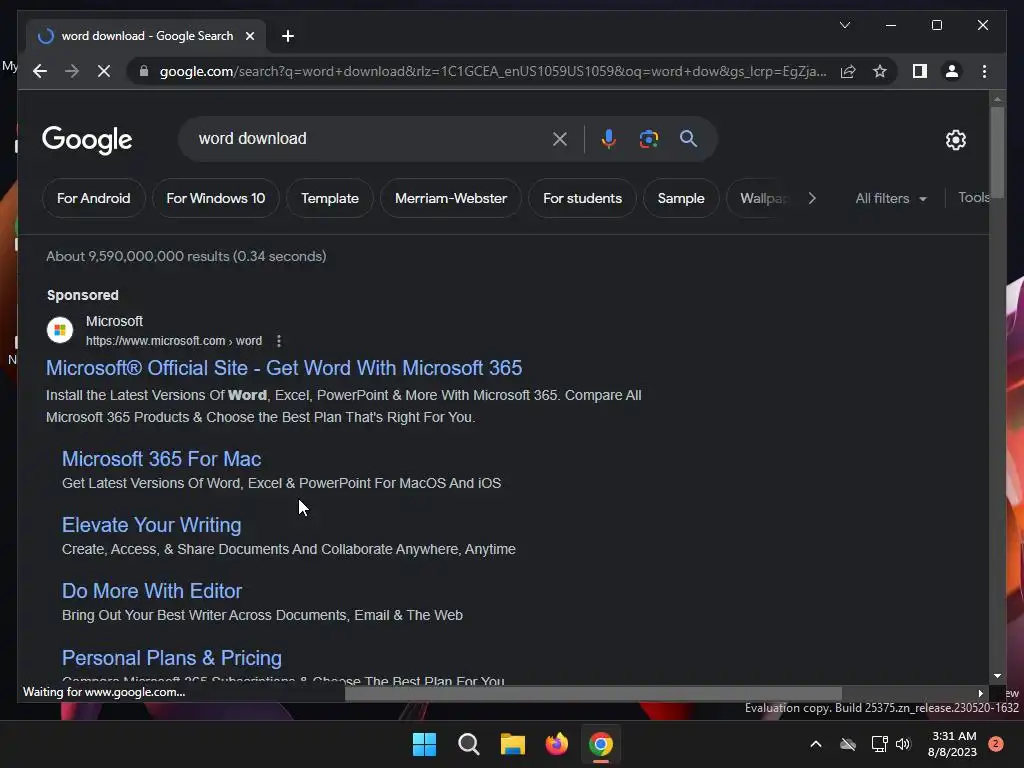The width and height of the screenshot is (1024, 768).
Task: Select the For Windows 10 filter chip
Action: pyautogui.click(x=216, y=198)
